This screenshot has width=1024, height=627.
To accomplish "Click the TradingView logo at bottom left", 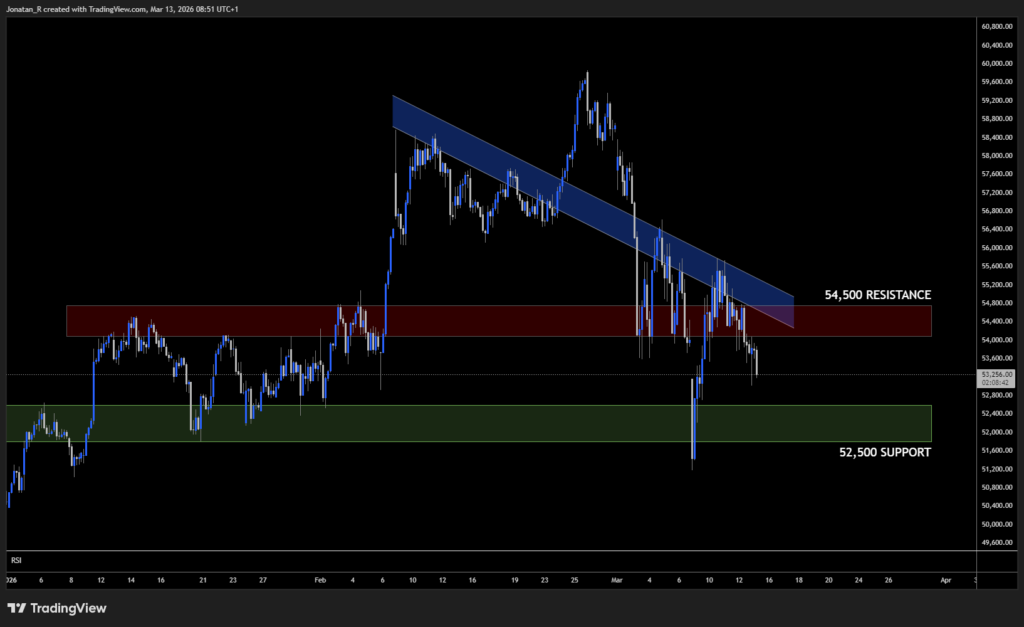I will [58, 608].
